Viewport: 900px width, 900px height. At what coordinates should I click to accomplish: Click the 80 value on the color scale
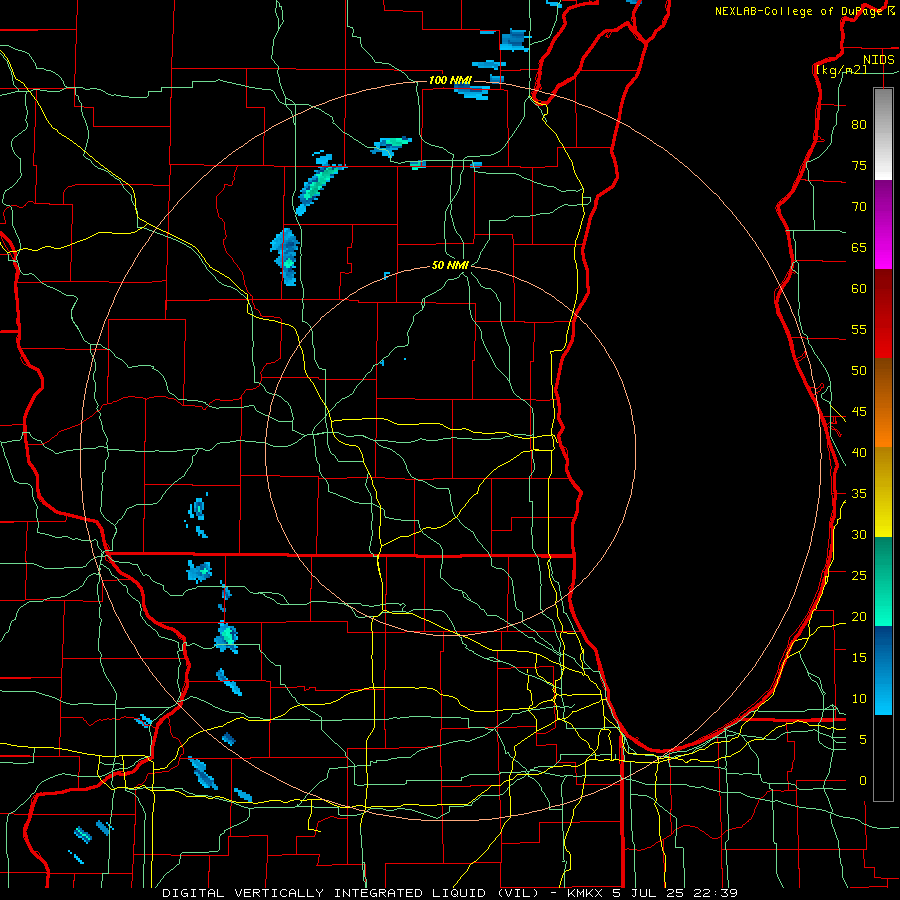[x=859, y=125]
